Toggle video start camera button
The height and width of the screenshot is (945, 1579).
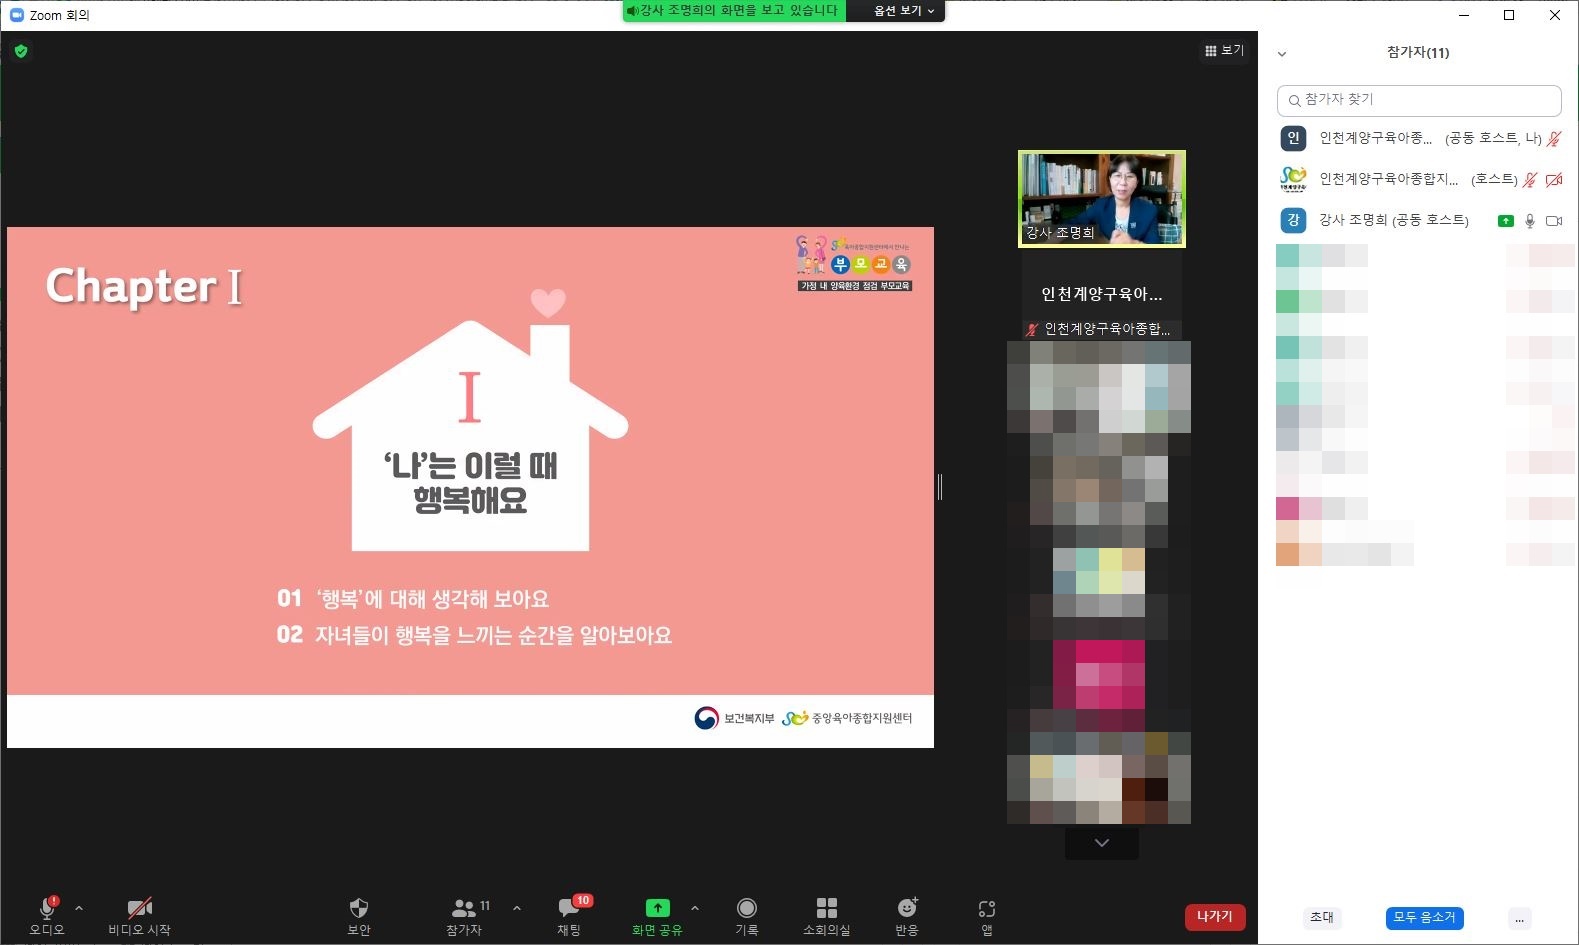139,909
